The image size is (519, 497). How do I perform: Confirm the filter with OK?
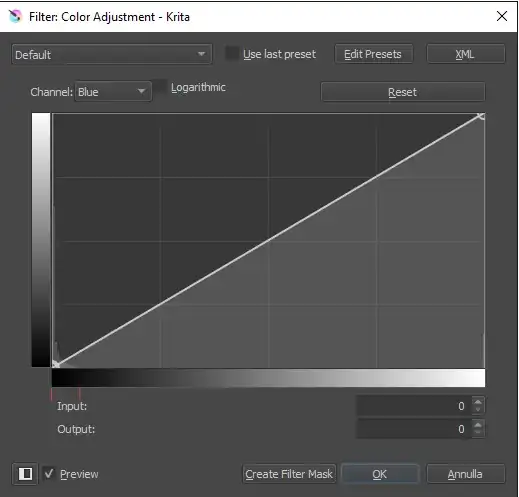[x=380, y=474]
